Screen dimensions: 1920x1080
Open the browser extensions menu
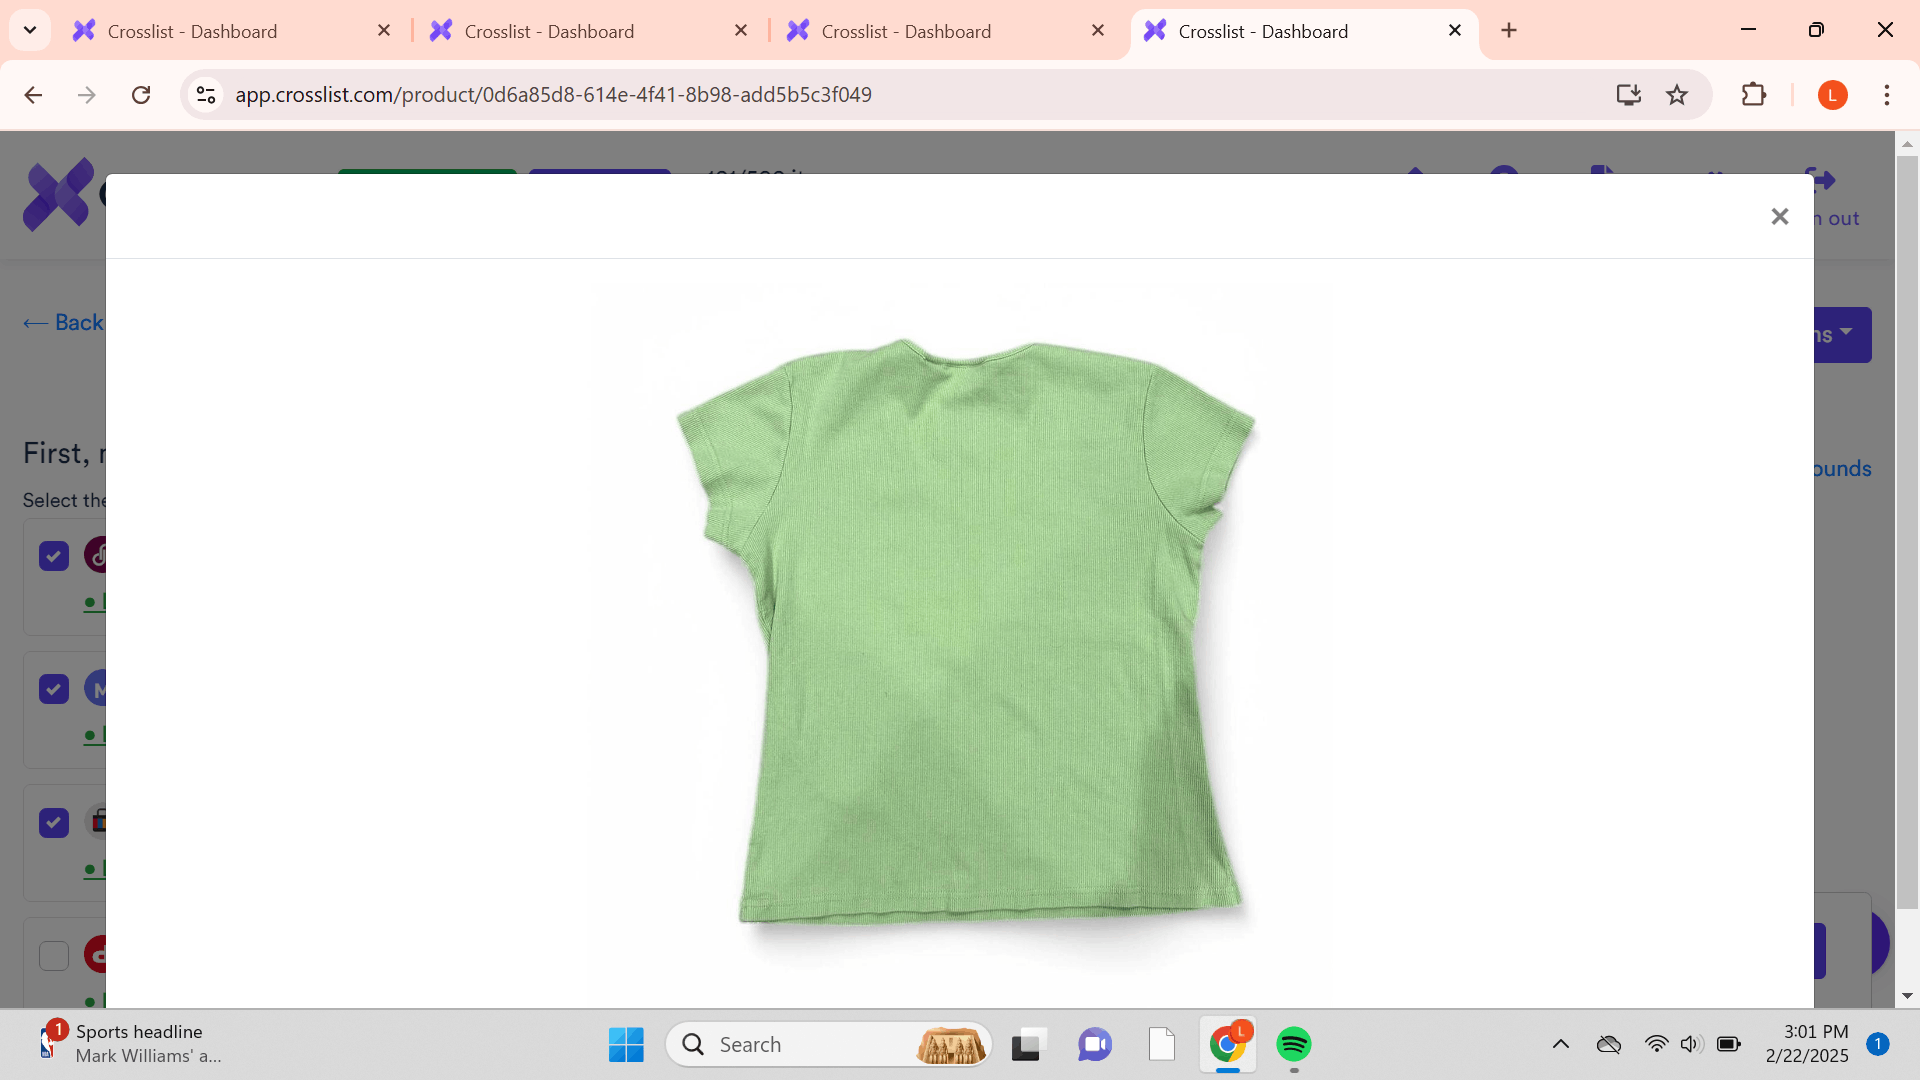pos(1753,95)
